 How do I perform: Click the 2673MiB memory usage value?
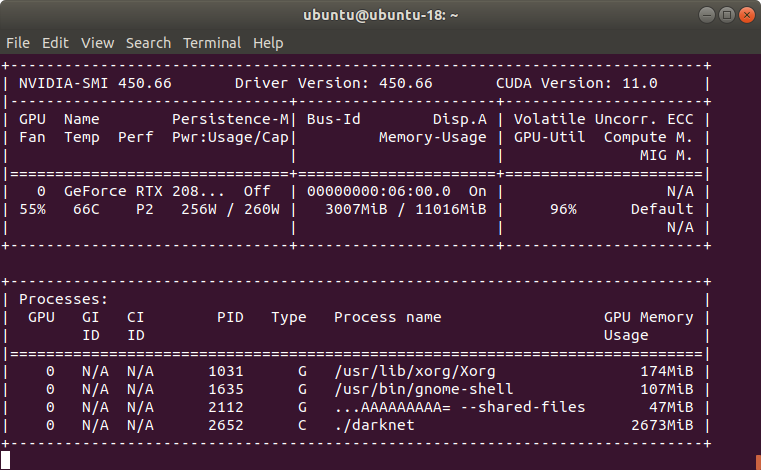(x=662, y=425)
